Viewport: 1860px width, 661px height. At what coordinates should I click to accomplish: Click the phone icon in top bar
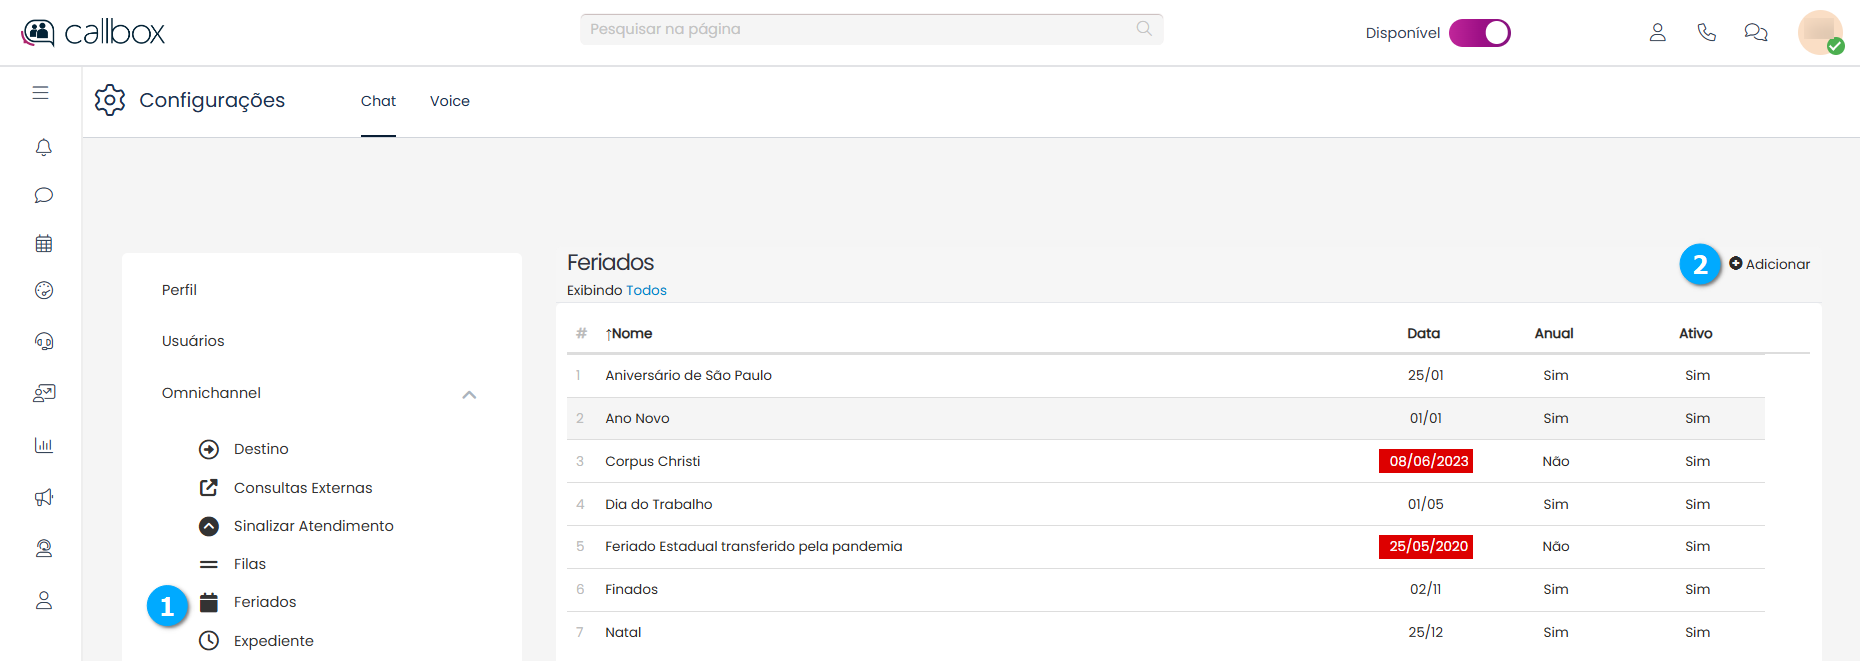[1706, 33]
